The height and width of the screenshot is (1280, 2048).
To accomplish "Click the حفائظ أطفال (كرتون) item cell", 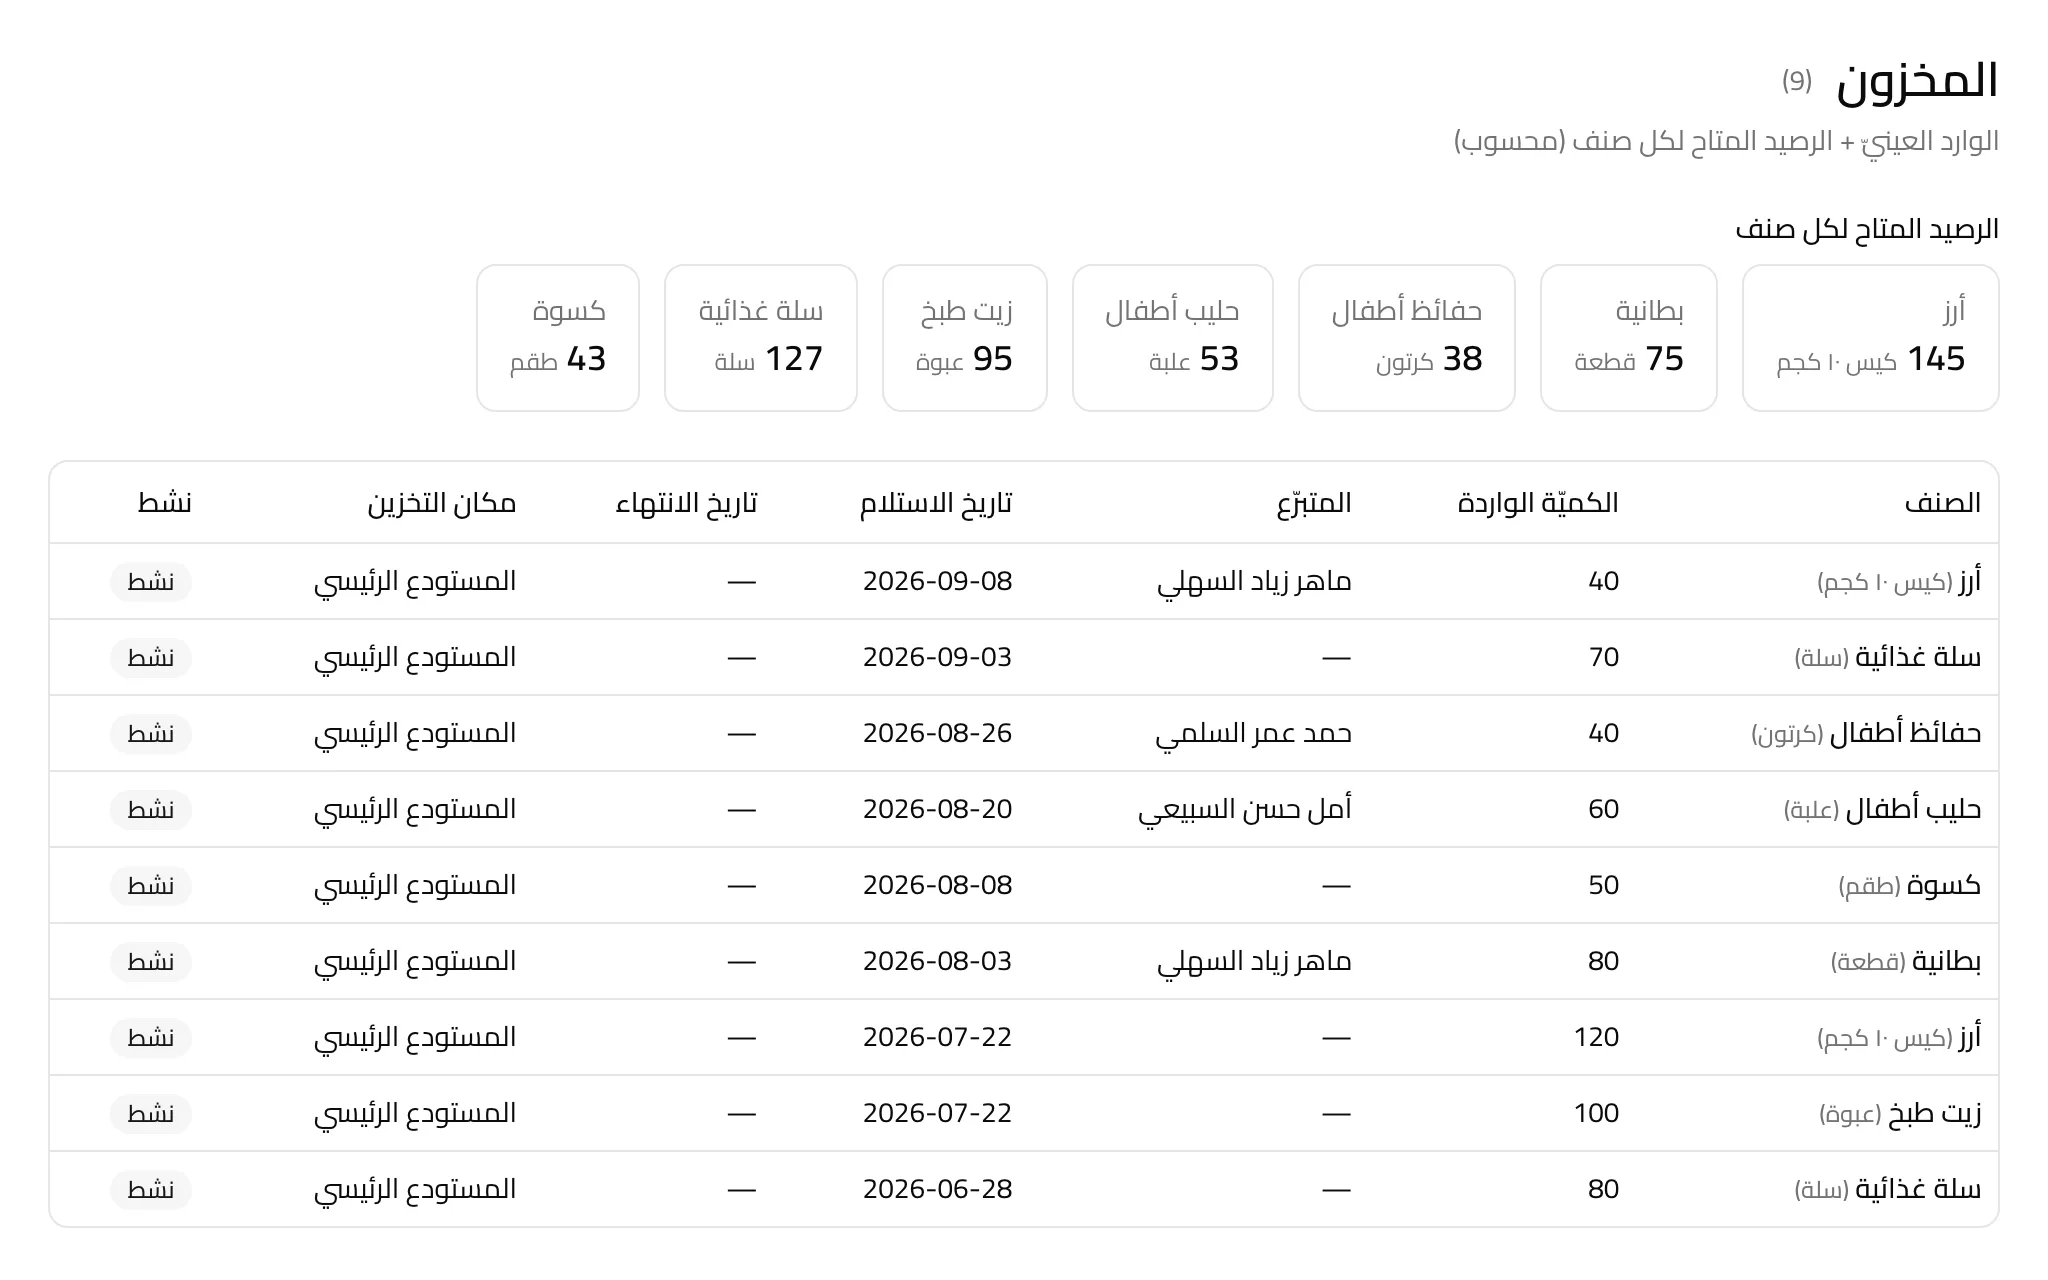I will [x=1866, y=734].
